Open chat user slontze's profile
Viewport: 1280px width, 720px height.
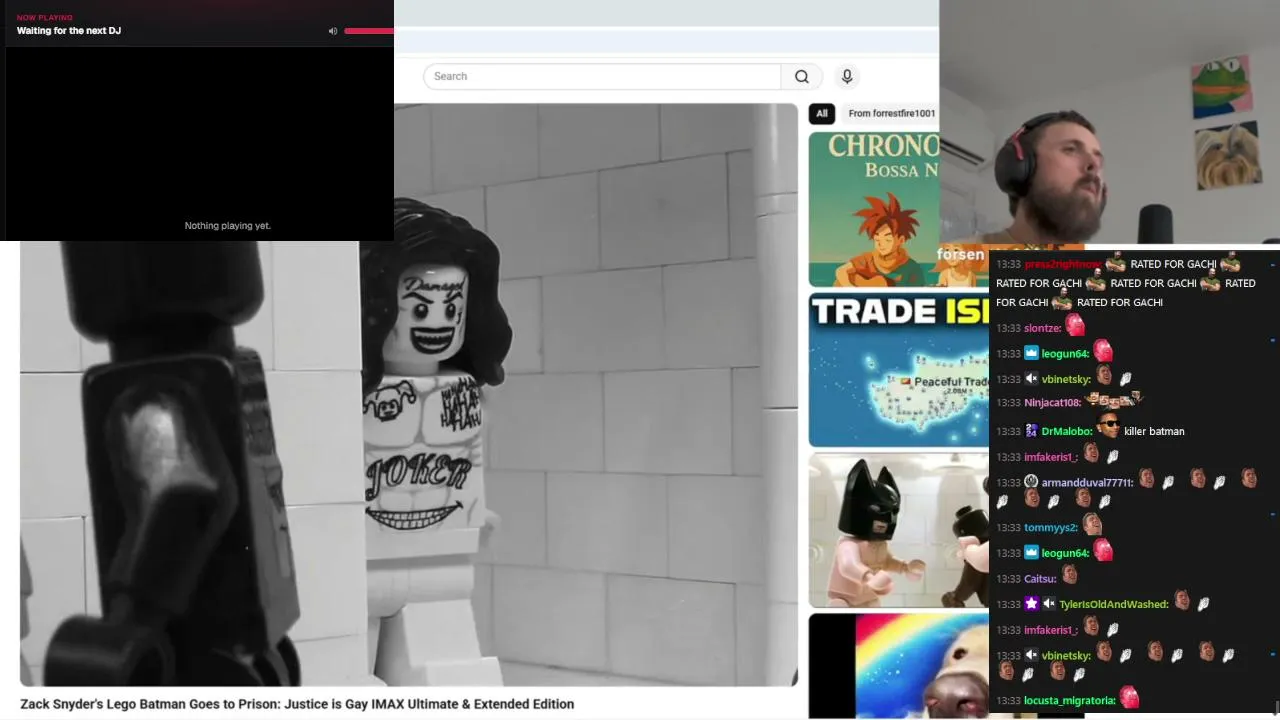pyautogui.click(x=1042, y=328)
